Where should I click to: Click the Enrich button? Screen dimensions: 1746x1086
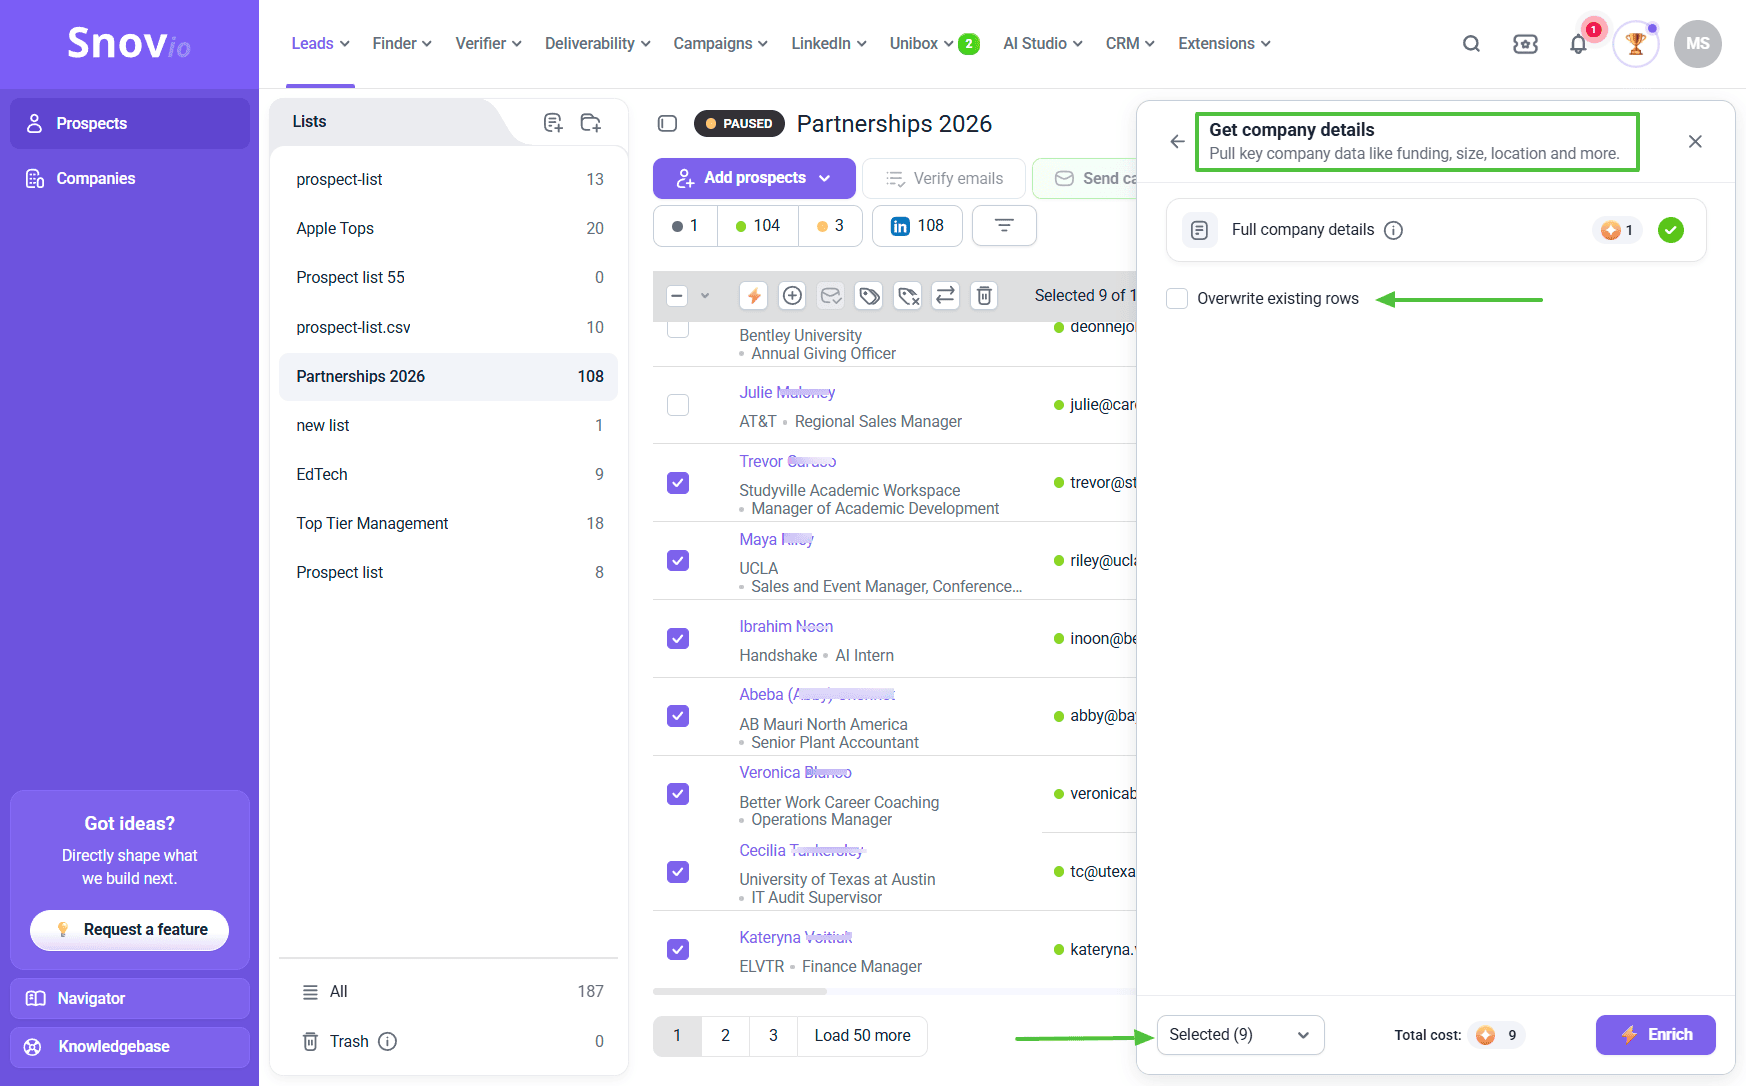tap(1655, 1035)
